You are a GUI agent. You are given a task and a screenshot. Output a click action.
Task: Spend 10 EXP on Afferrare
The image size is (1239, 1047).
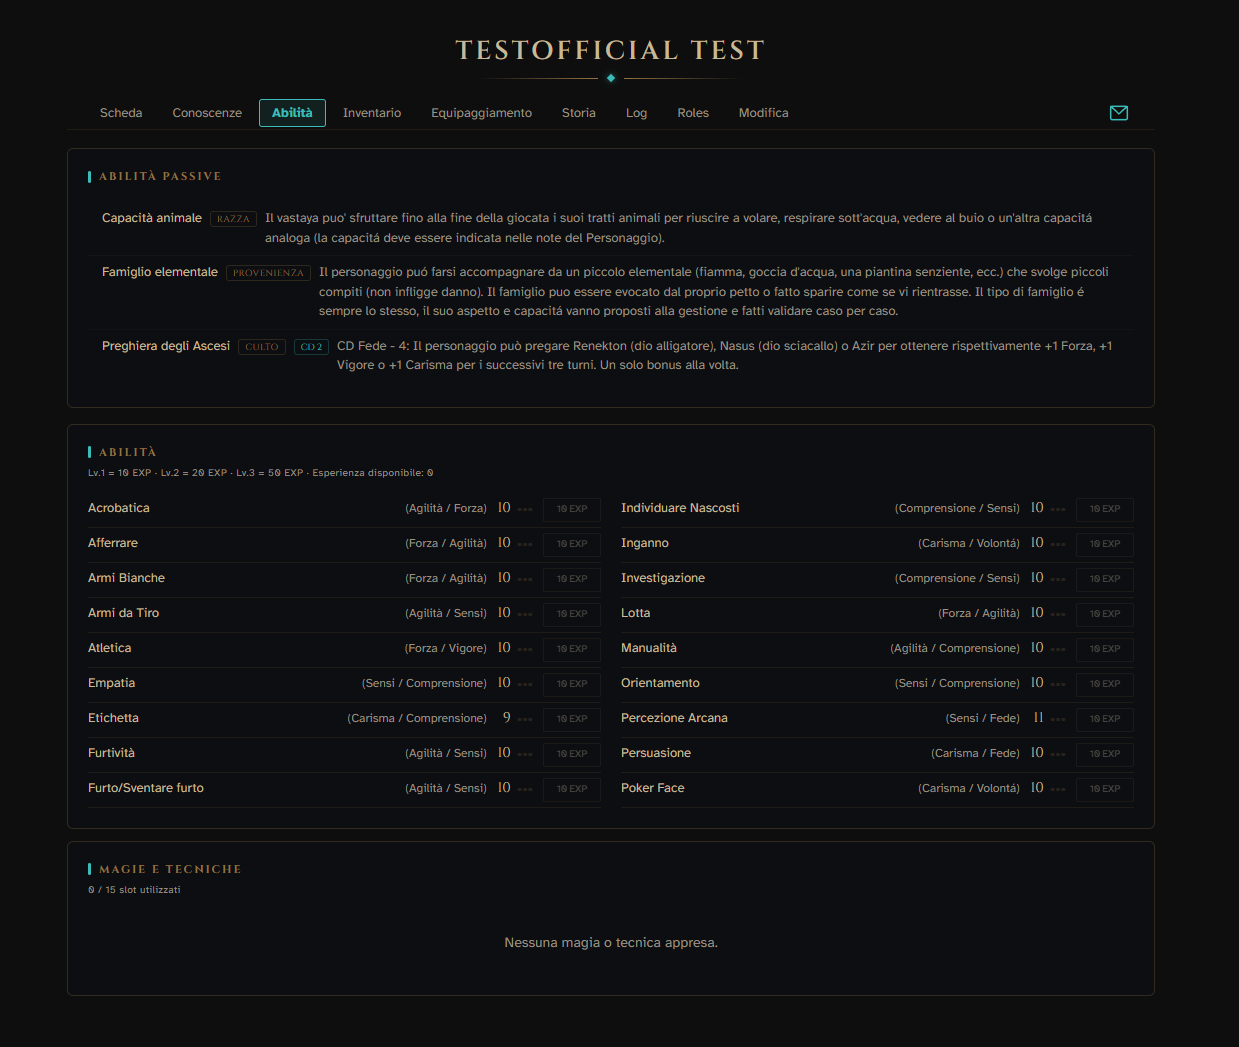coord(572,544)
